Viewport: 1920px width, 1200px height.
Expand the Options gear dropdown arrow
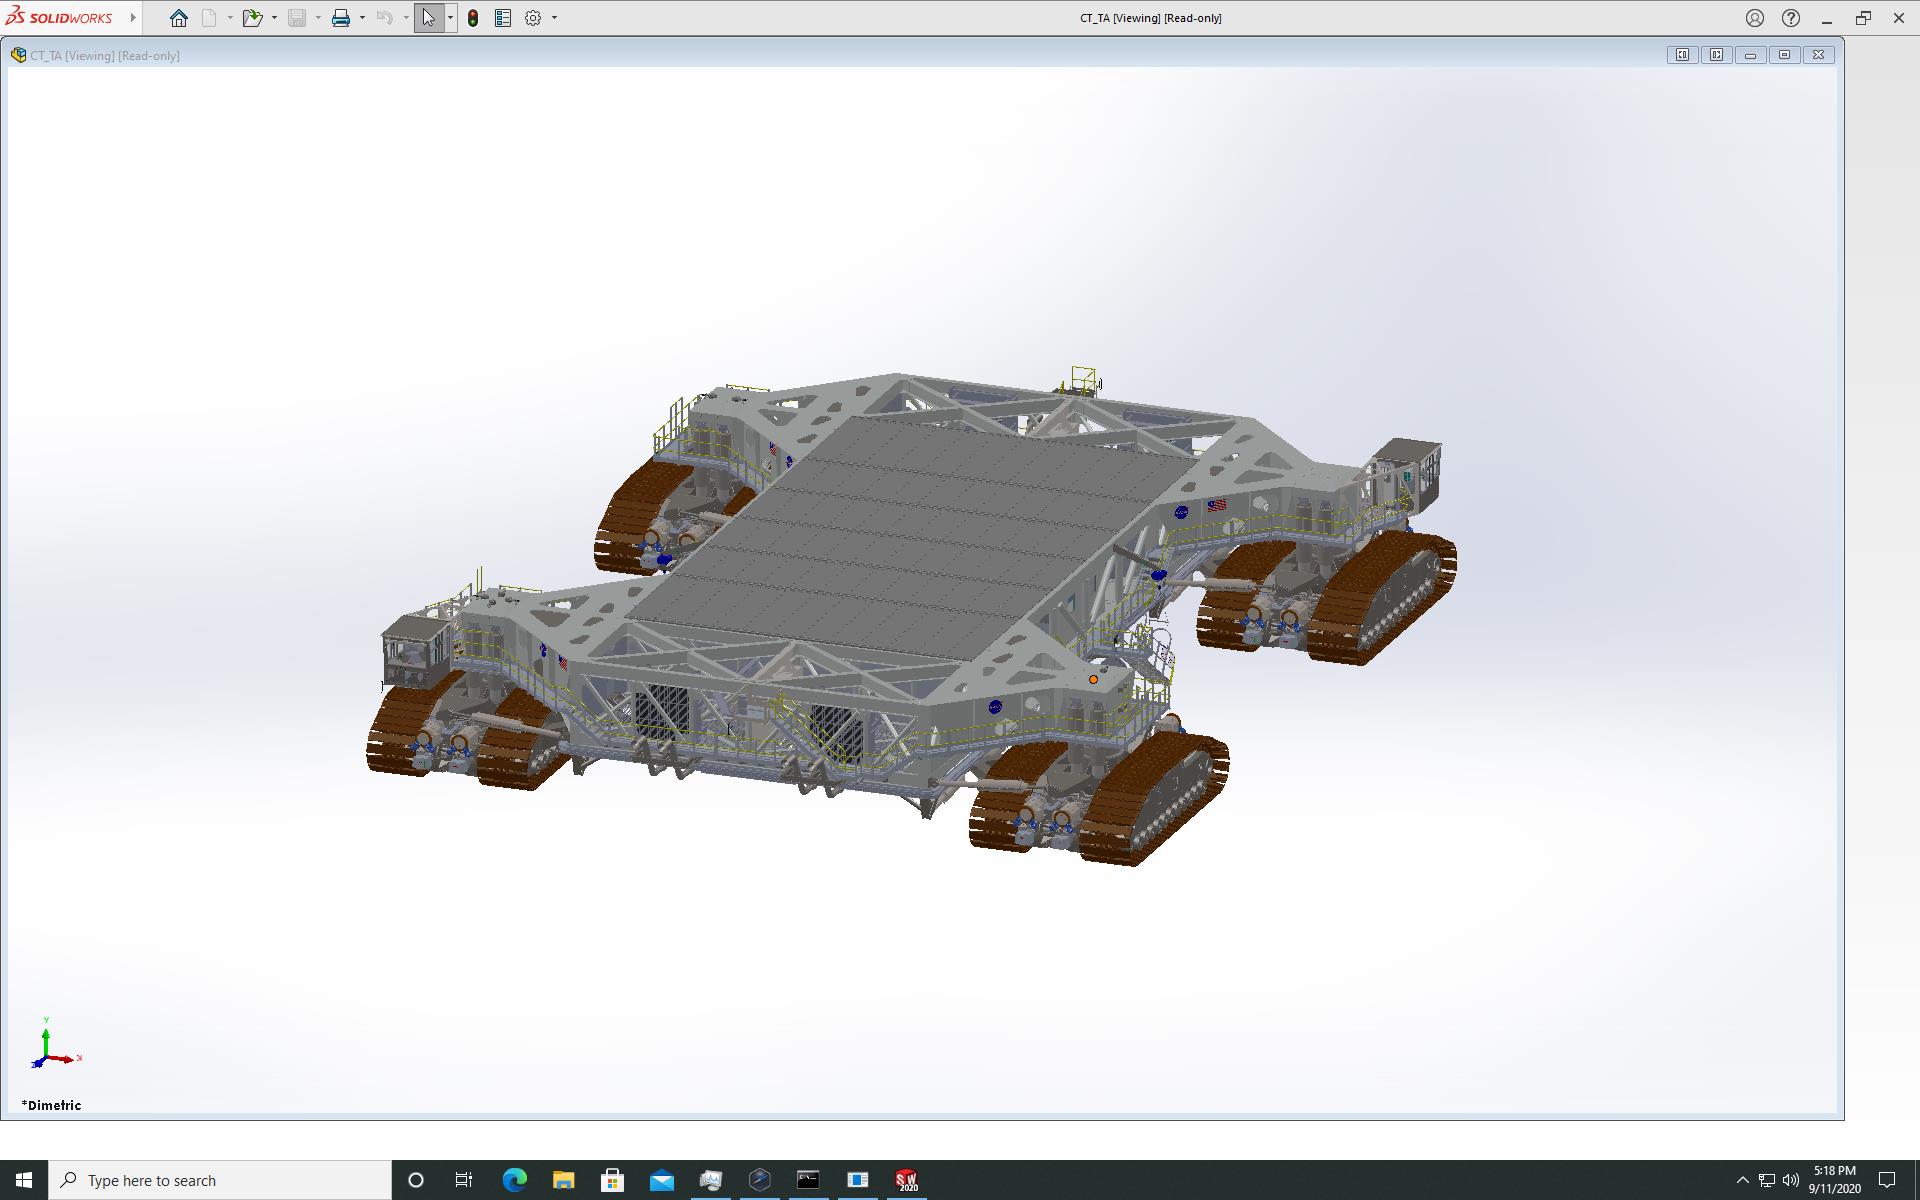[554, 18]
